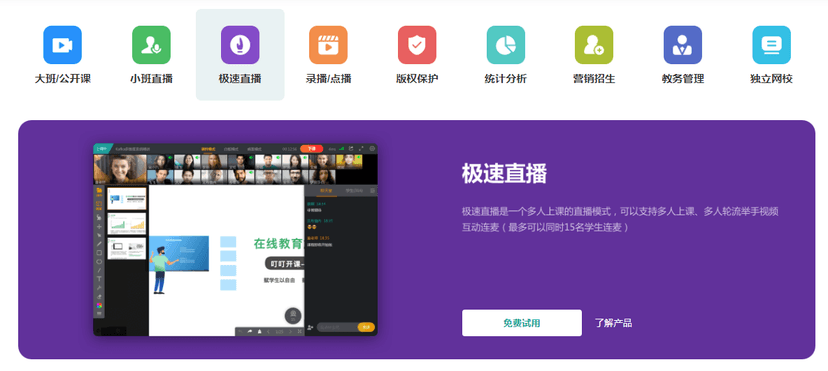Image resolution: width=828 pixels, height=371 pixels.
Task: Open 录播/点播 orange clapperboard icon
Action: (328, 45)
